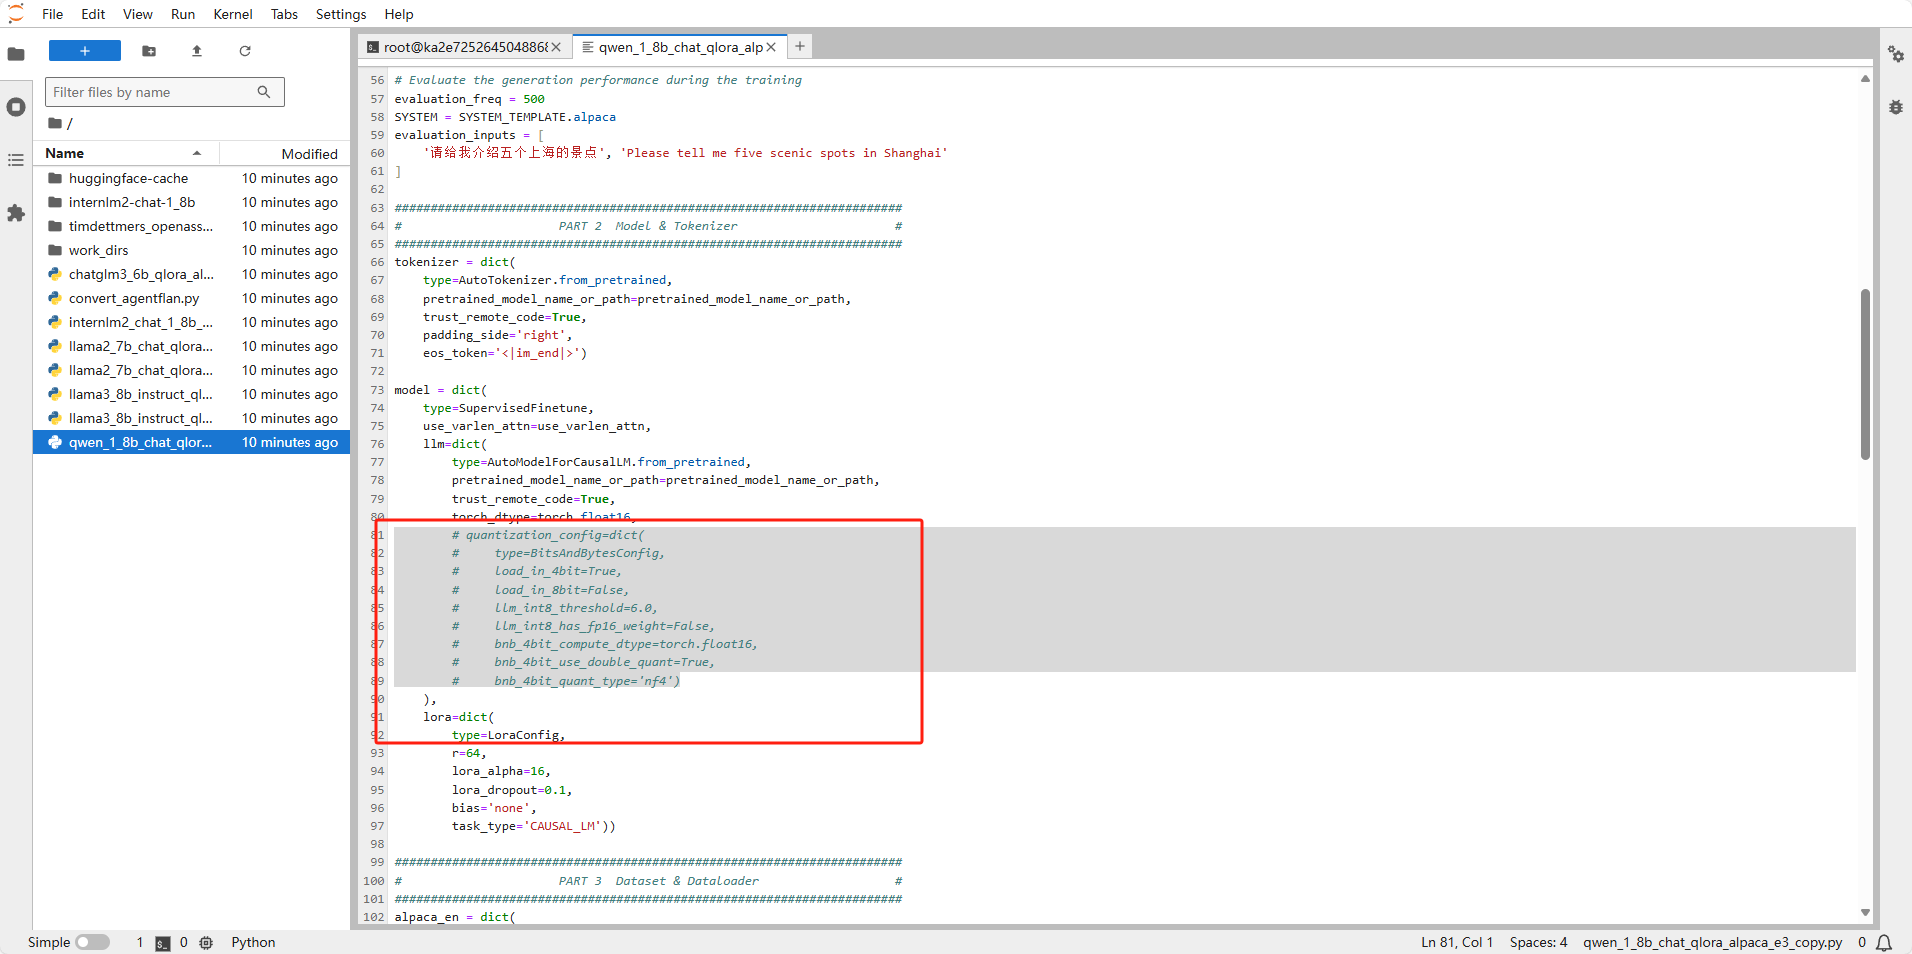Click the Filter files by name field
The width and height of the screenshot is (1912, 954).
pos(150,92)
